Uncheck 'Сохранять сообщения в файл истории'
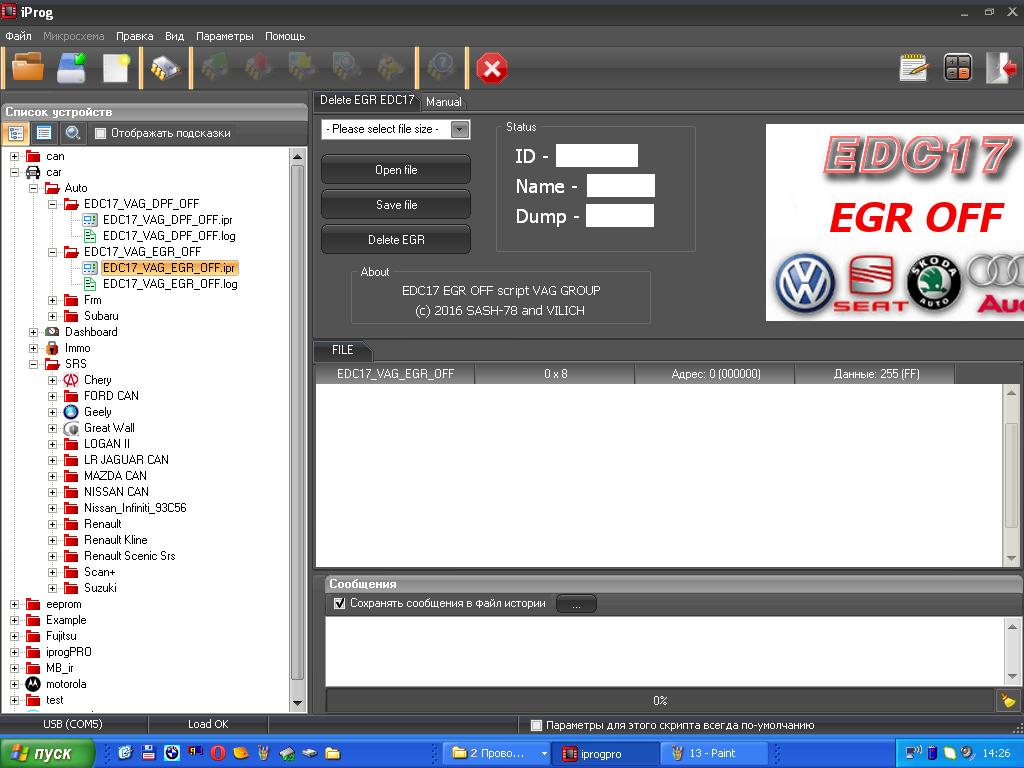Viewport: 1024px width, 768px height. [x=339, y=603]
